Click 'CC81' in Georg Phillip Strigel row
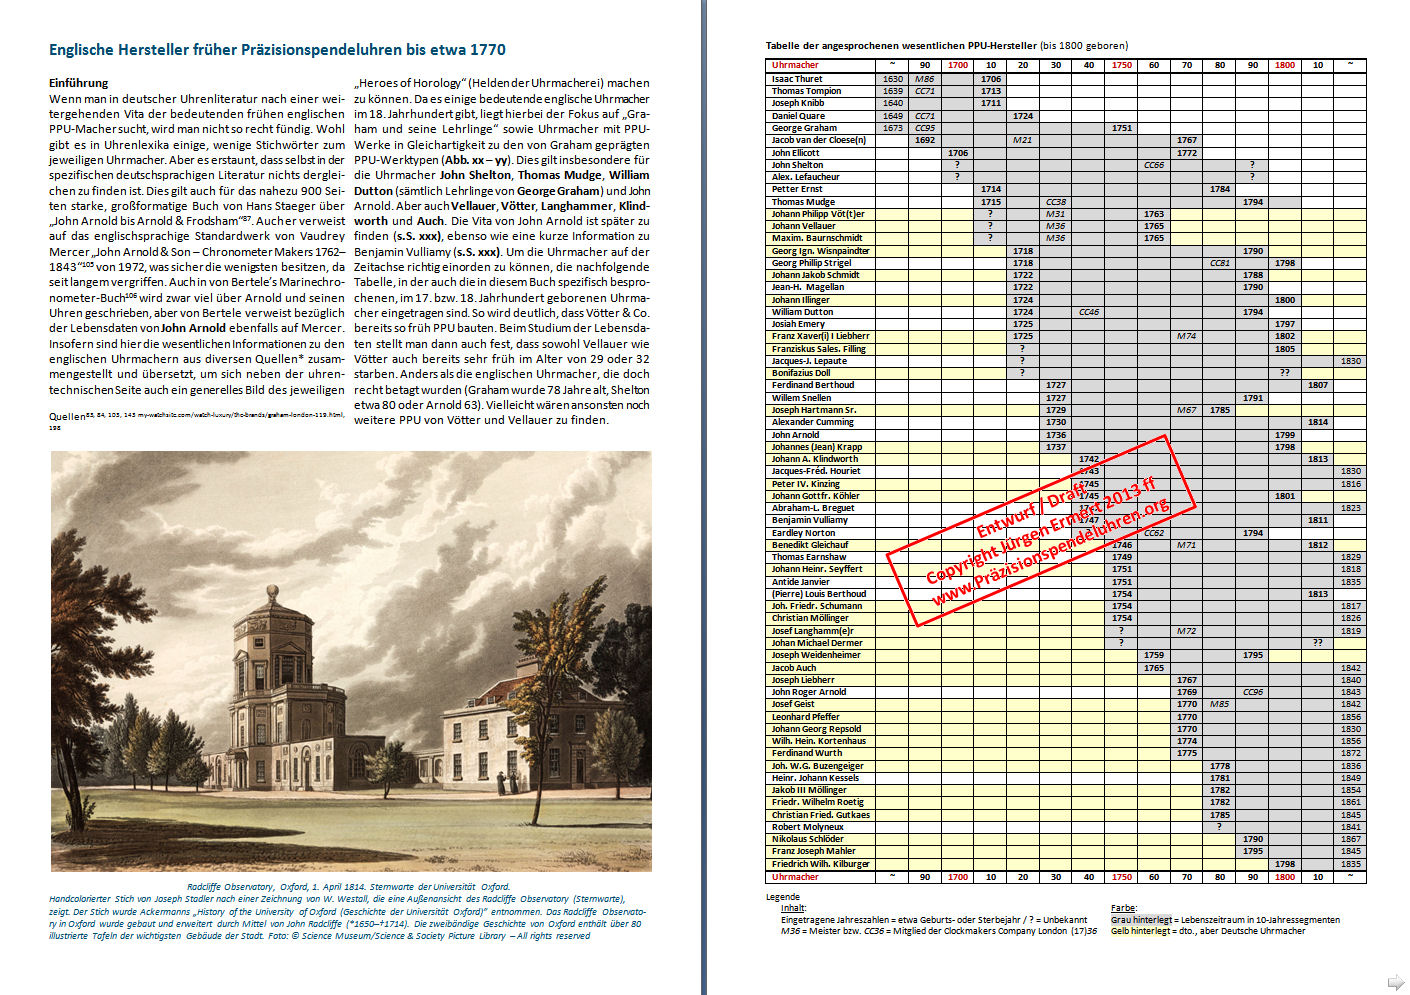This screenshot has height=995, width=1410. click(1220, 263)
